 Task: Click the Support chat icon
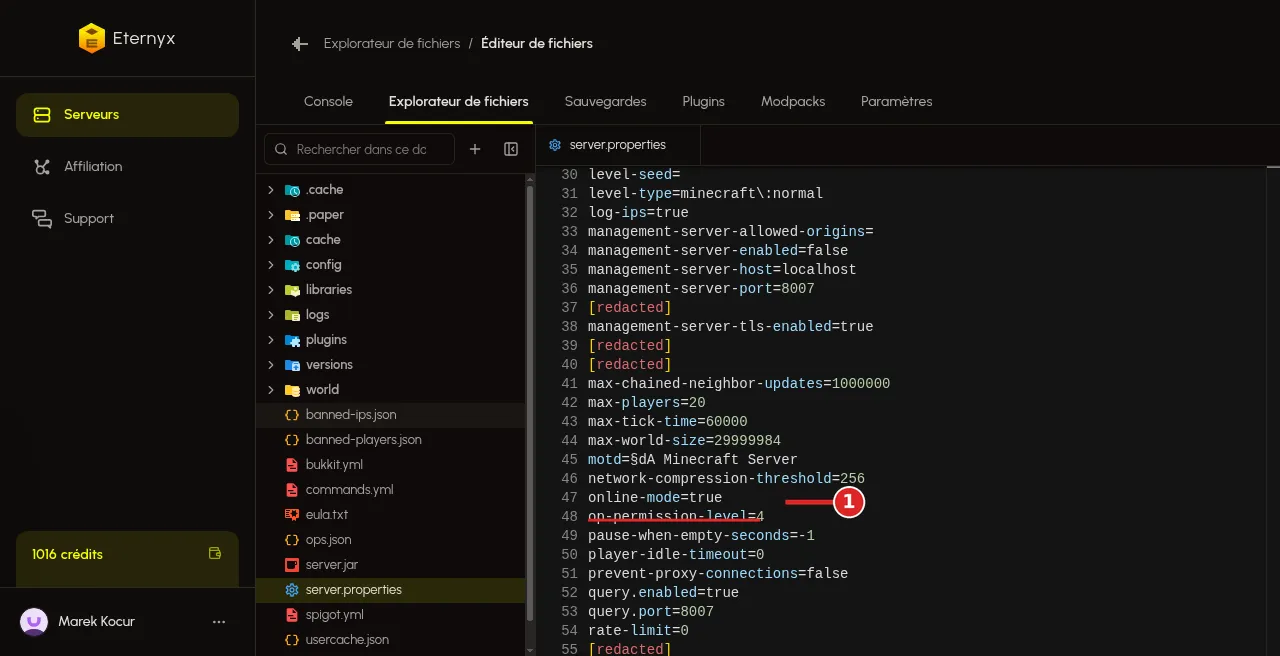click(42, 219)
